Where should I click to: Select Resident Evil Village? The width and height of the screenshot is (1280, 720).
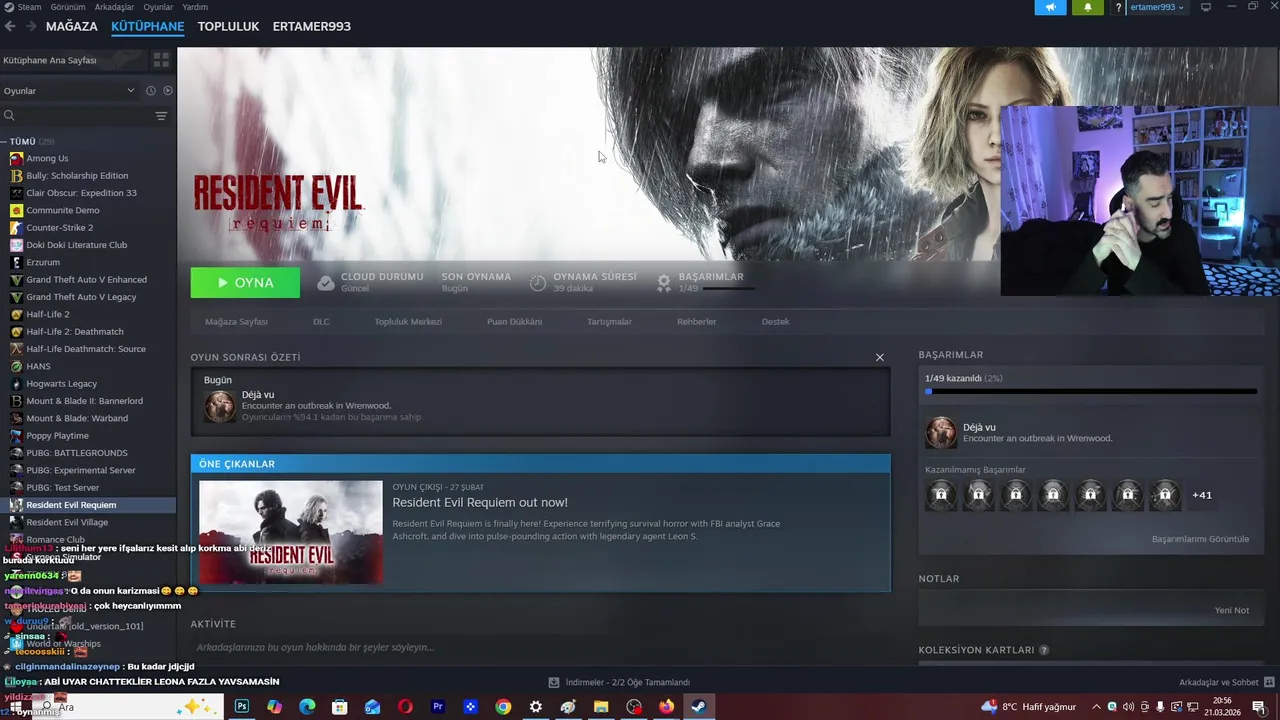(x=67, y=522)
